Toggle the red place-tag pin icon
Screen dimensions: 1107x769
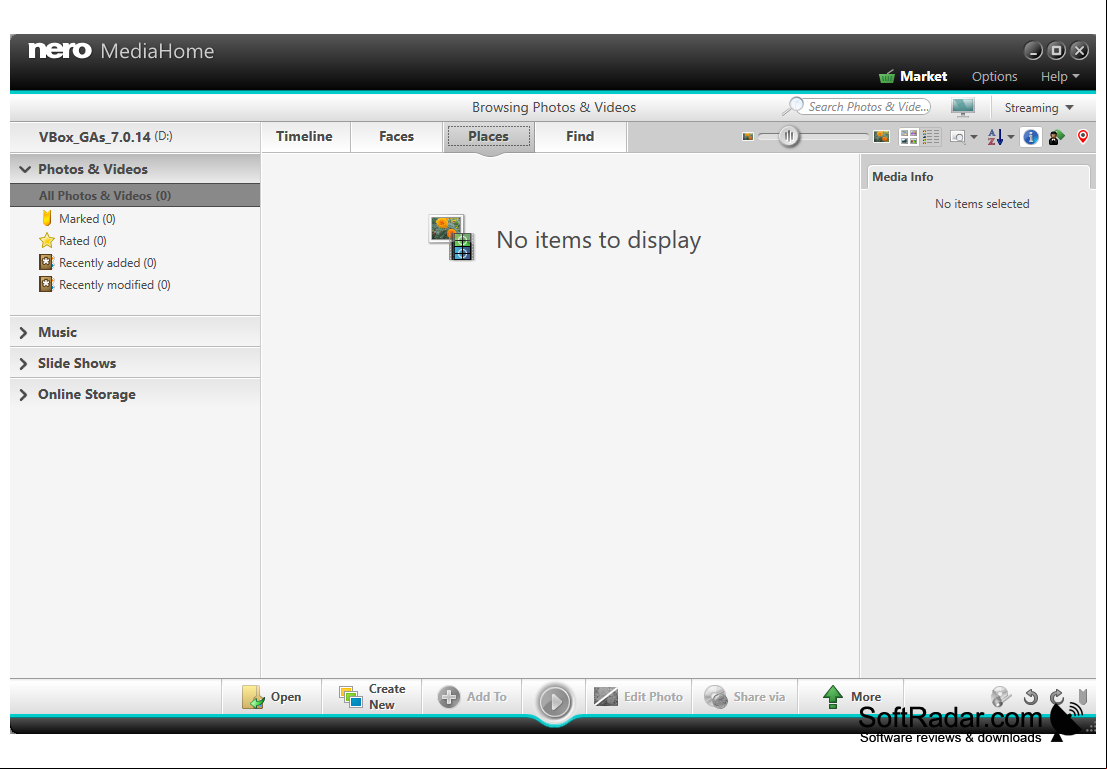[1083, 136]
